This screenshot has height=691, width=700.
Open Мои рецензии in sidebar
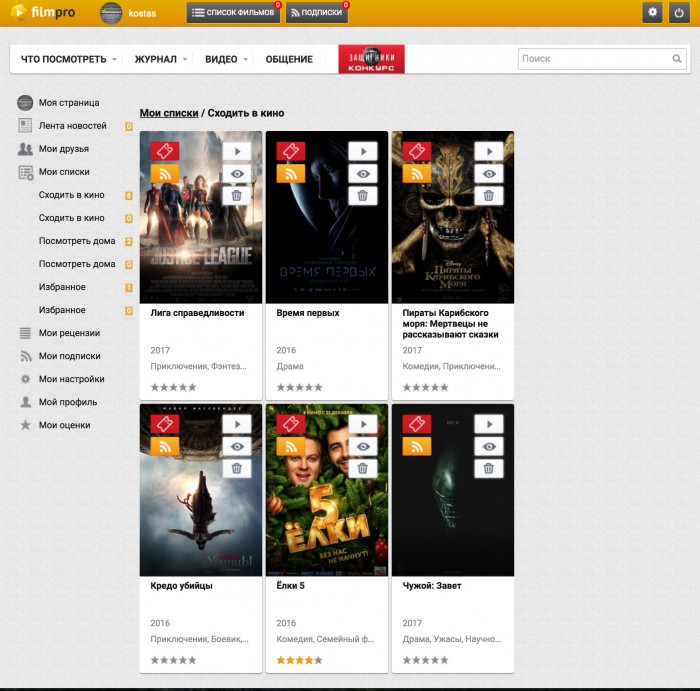point(59,333)
